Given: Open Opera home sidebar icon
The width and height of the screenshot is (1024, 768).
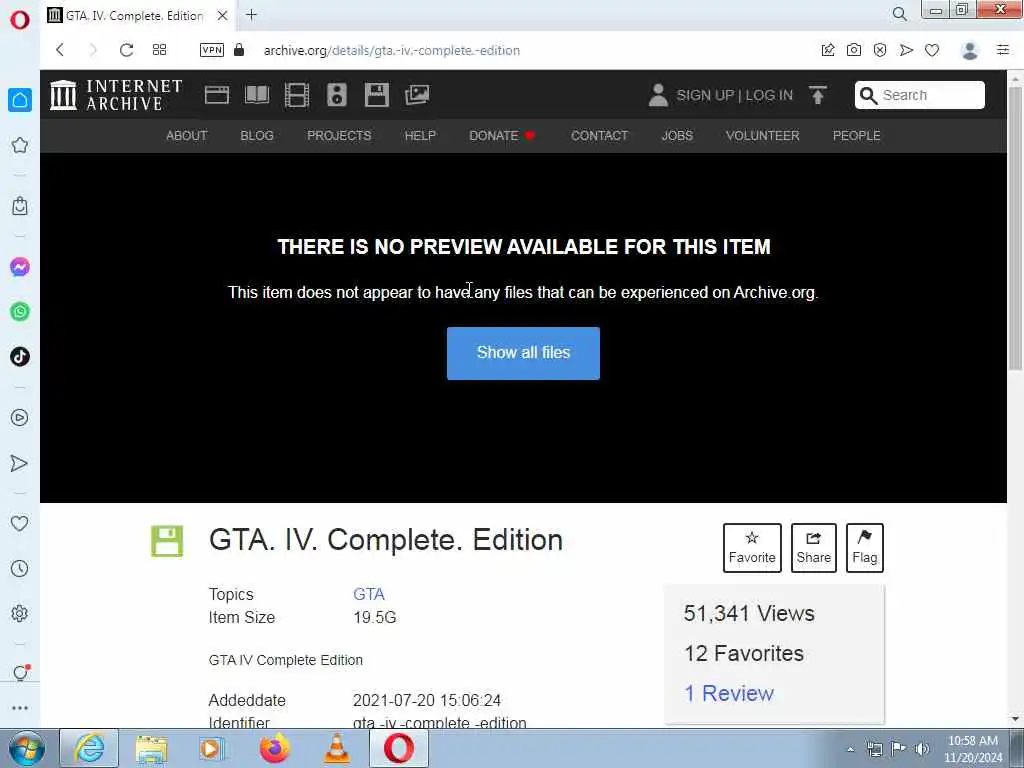Looking at the screenshot, I should [20, 100].
